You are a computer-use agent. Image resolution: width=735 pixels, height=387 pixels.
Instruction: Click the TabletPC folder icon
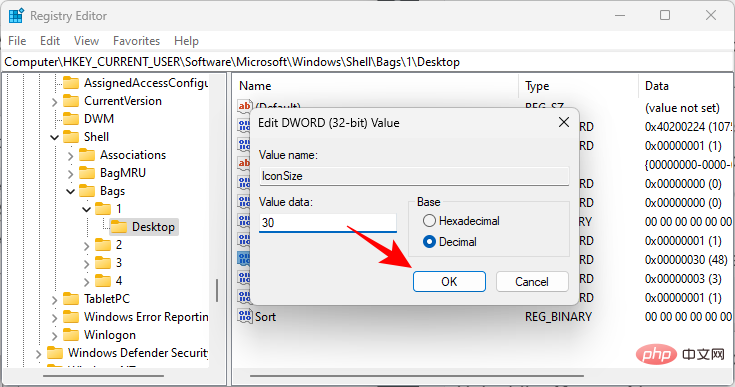pos(71,298)
